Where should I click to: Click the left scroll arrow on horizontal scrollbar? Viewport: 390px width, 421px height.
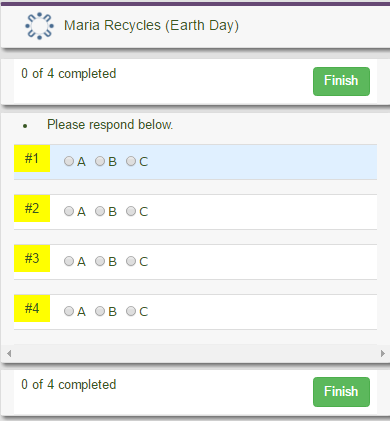9,353
